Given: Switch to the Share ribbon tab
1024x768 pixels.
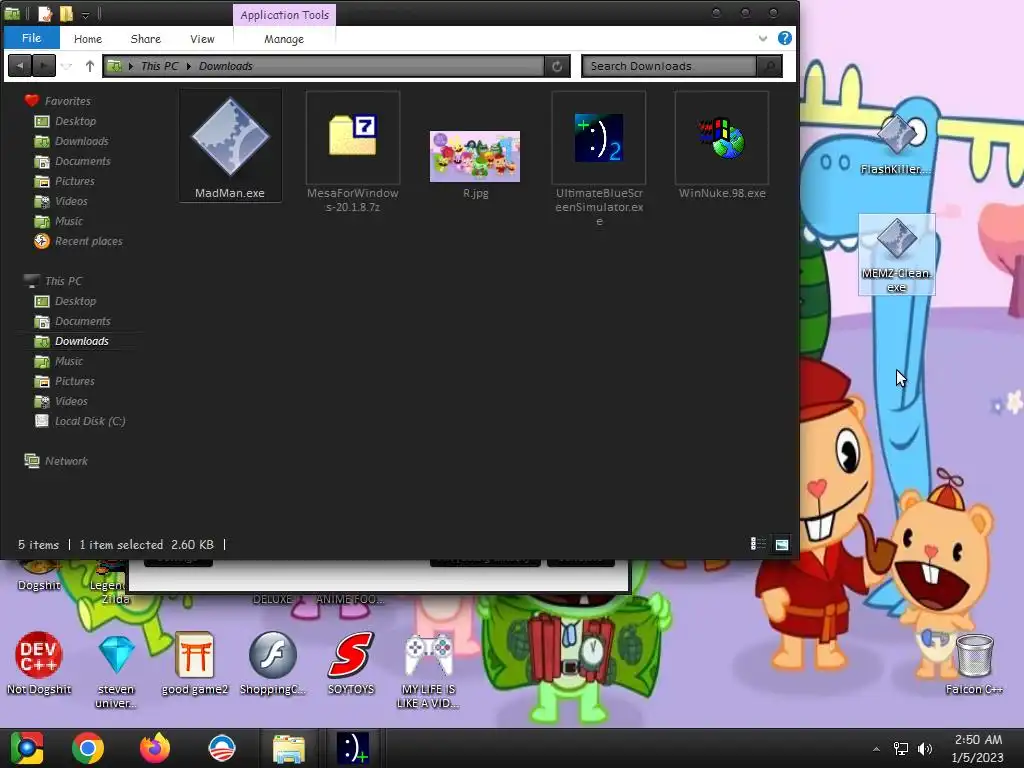Looking at the screenshot, I should tap(146, 39).
